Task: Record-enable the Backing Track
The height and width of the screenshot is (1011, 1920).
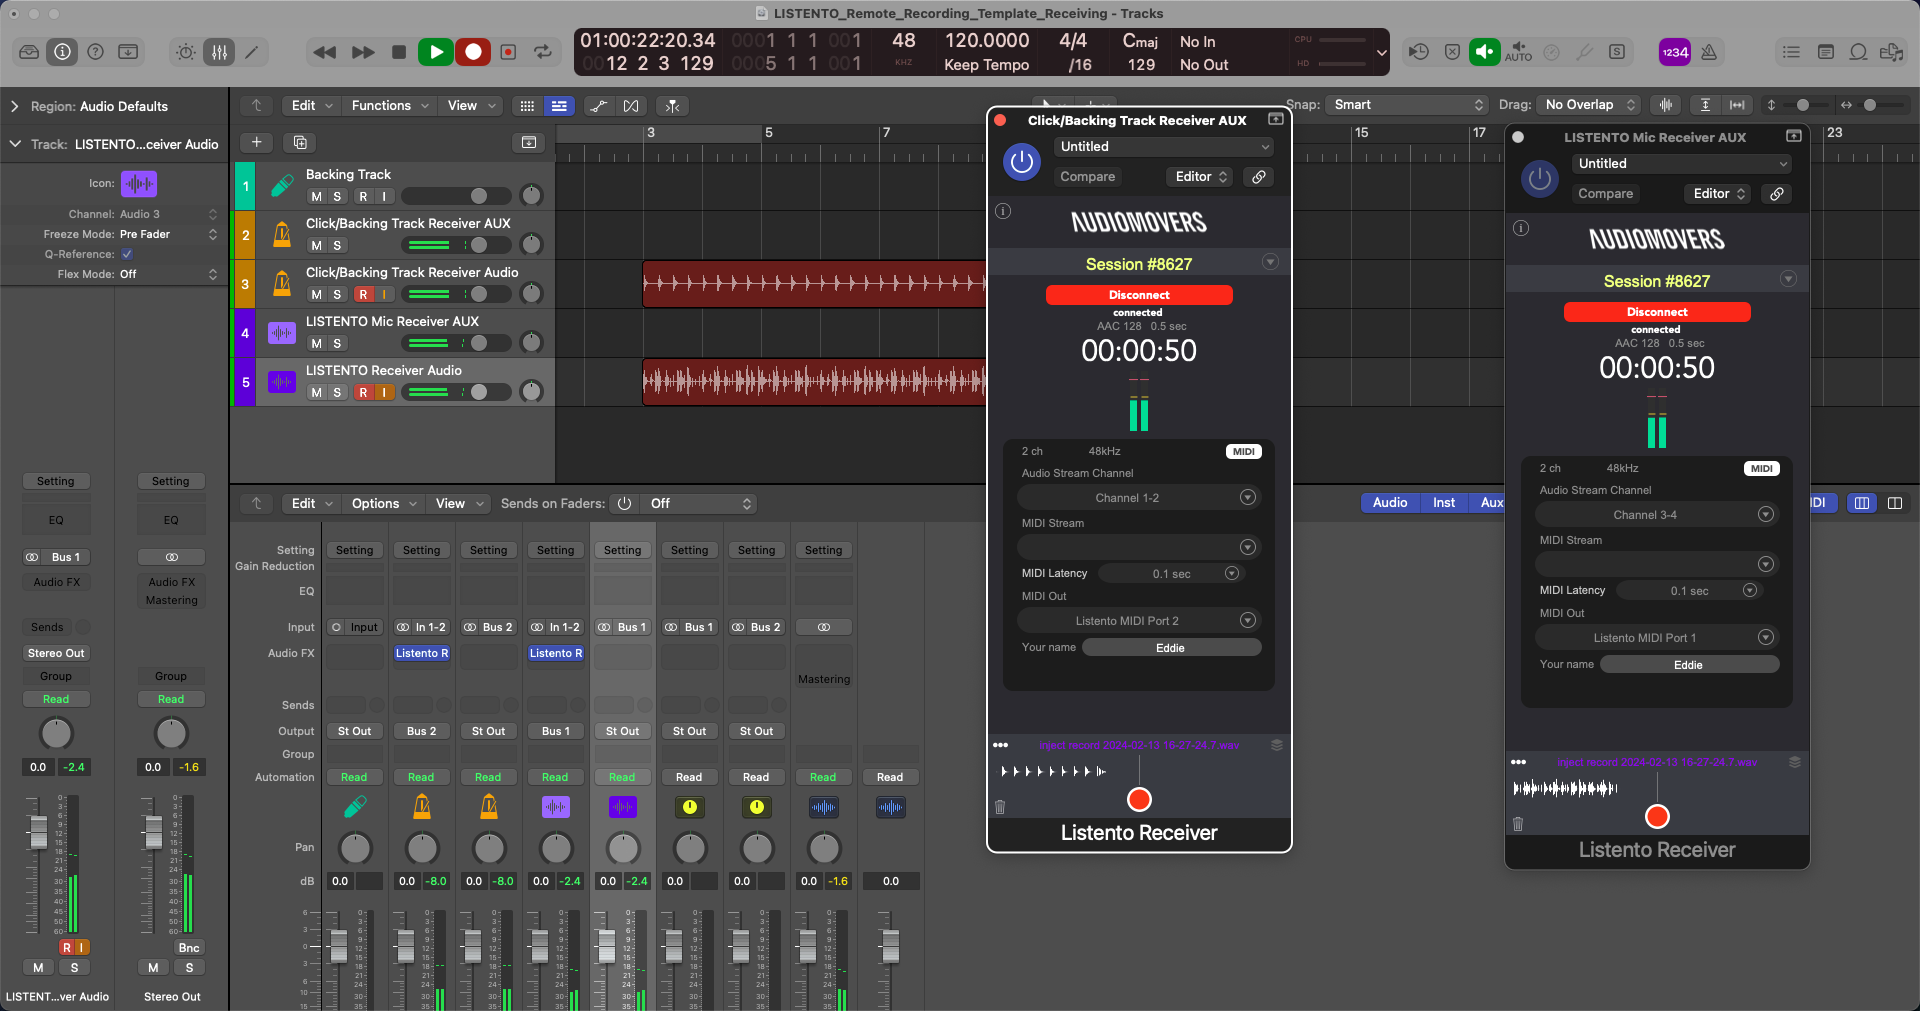Action: point(363,196)
